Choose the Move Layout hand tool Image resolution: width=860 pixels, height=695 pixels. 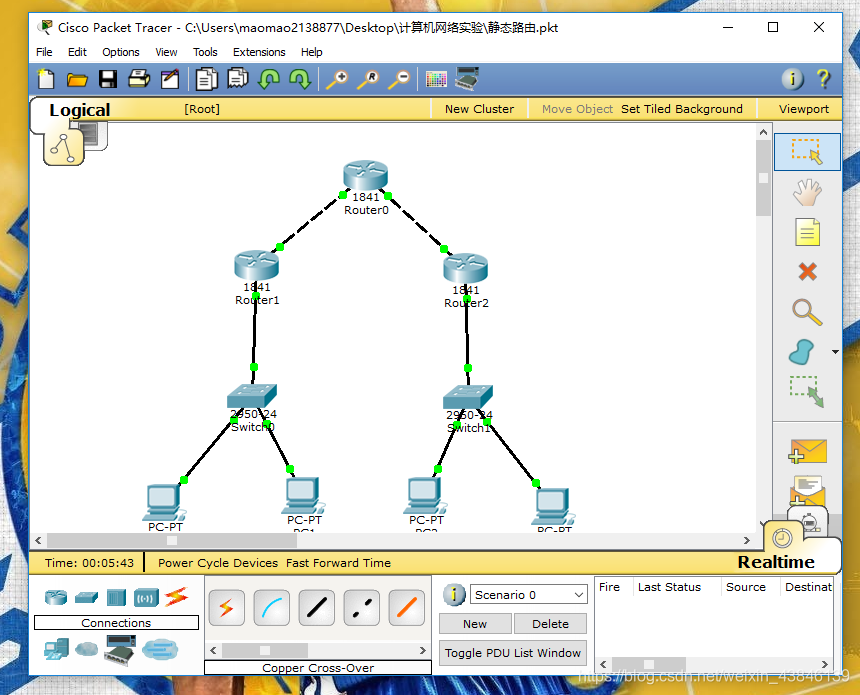[807, 193]
